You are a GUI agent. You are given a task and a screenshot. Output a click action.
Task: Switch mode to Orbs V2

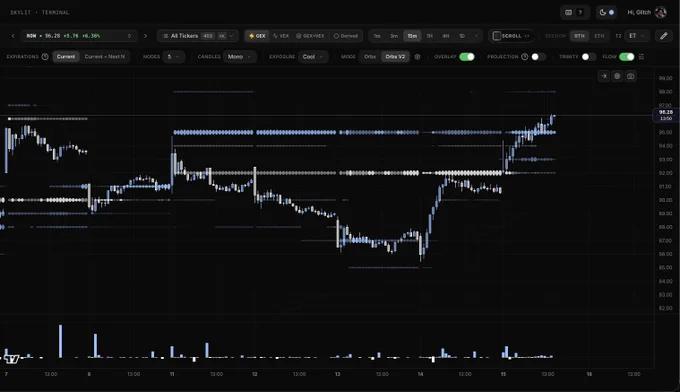pyautogui.click(x=395, y=57)
